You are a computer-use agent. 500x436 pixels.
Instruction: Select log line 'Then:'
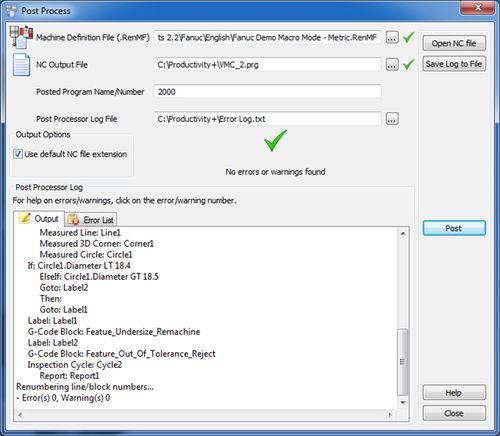point(51,299)
